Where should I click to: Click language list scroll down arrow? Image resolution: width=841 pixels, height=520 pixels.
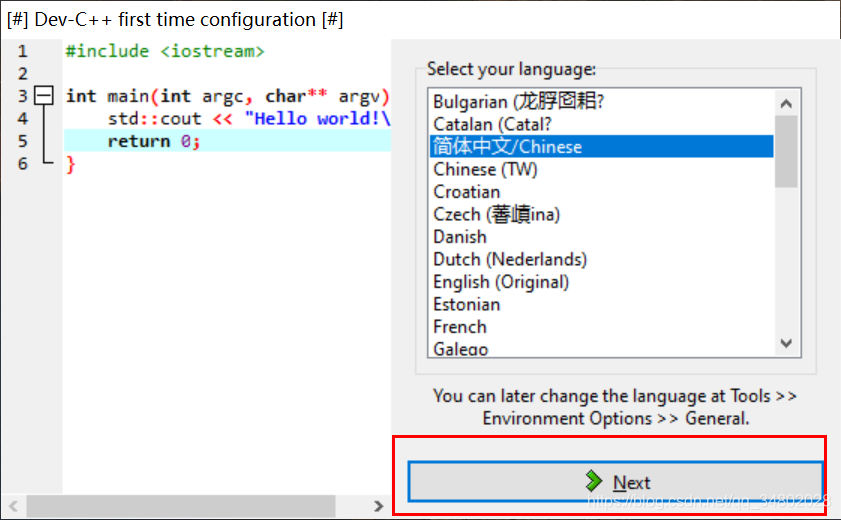click(x=786, y=343)
